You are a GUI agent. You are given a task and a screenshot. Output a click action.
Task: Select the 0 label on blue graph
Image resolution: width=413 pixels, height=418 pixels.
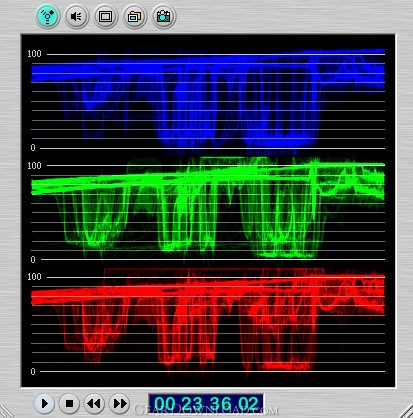click(33, 148)
